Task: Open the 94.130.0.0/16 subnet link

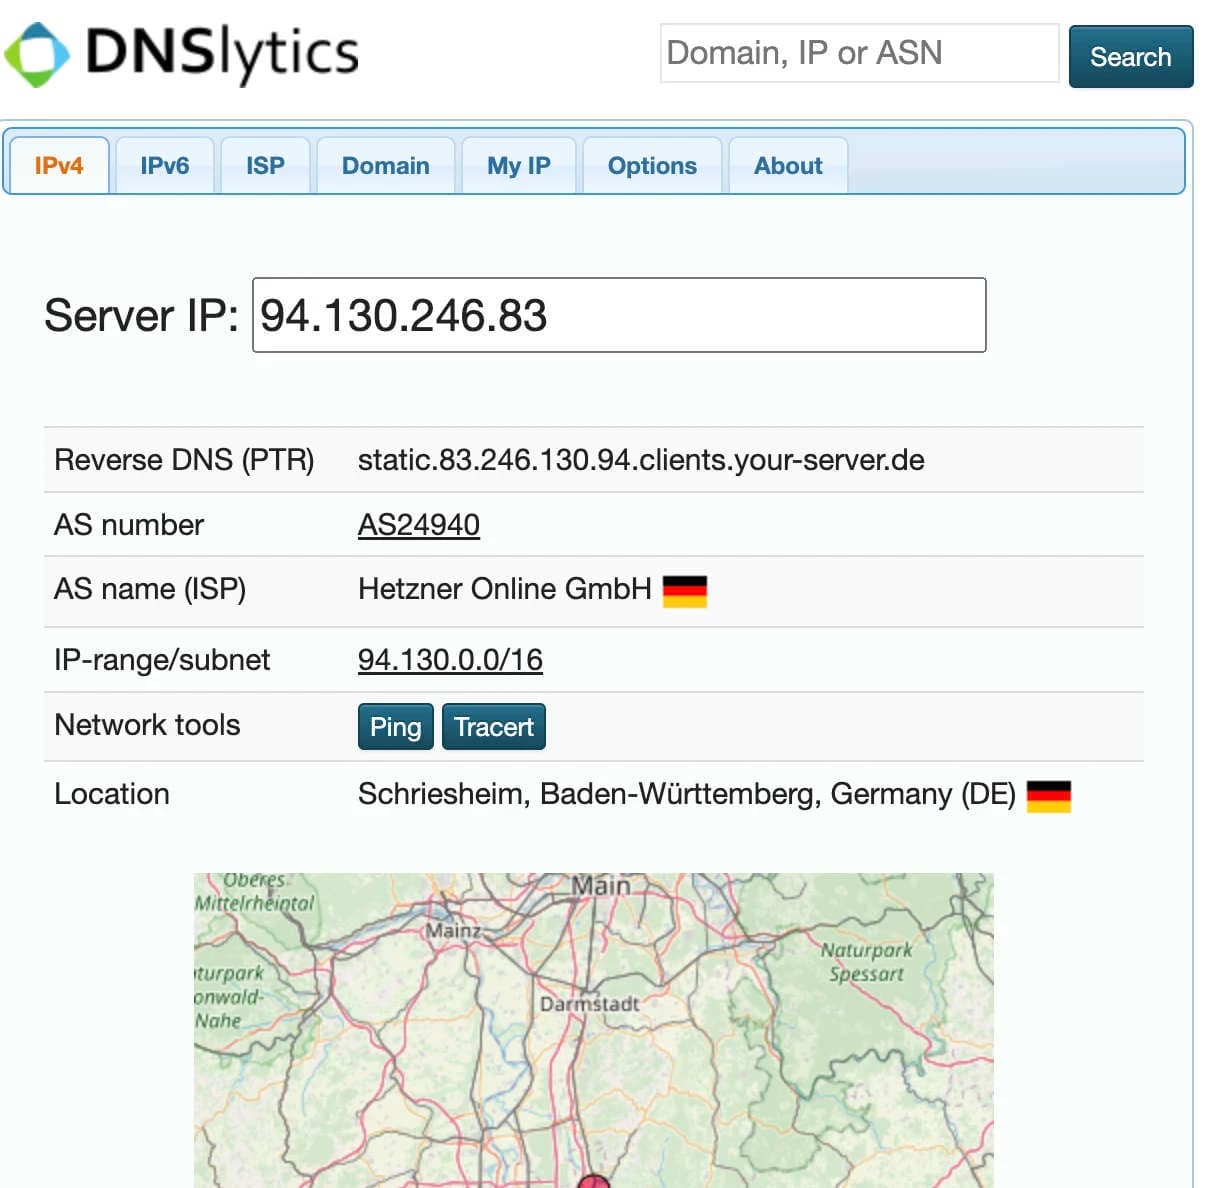Action: (450, 659)
